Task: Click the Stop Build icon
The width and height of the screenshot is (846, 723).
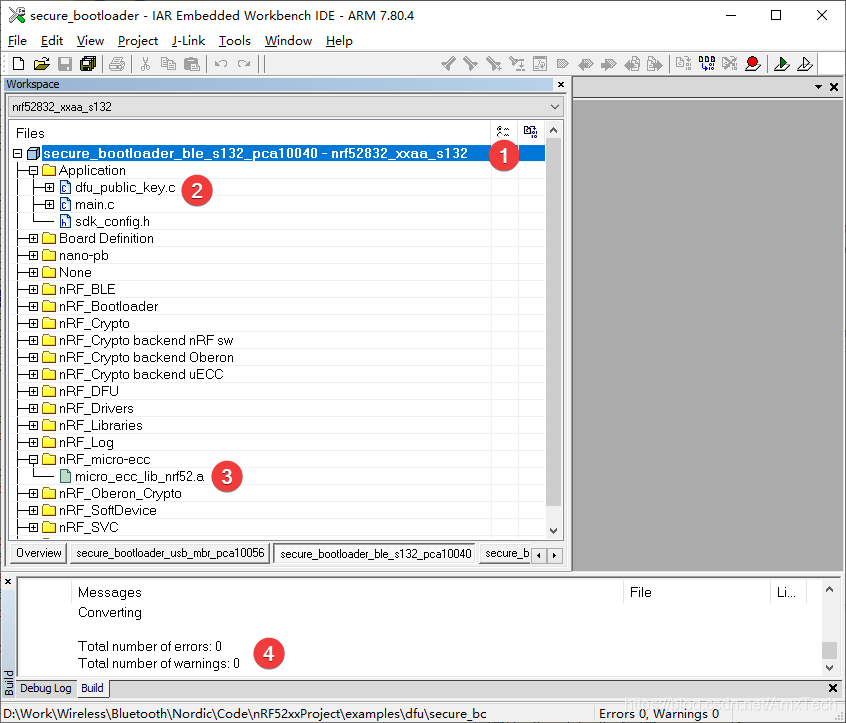Action: 729,64
